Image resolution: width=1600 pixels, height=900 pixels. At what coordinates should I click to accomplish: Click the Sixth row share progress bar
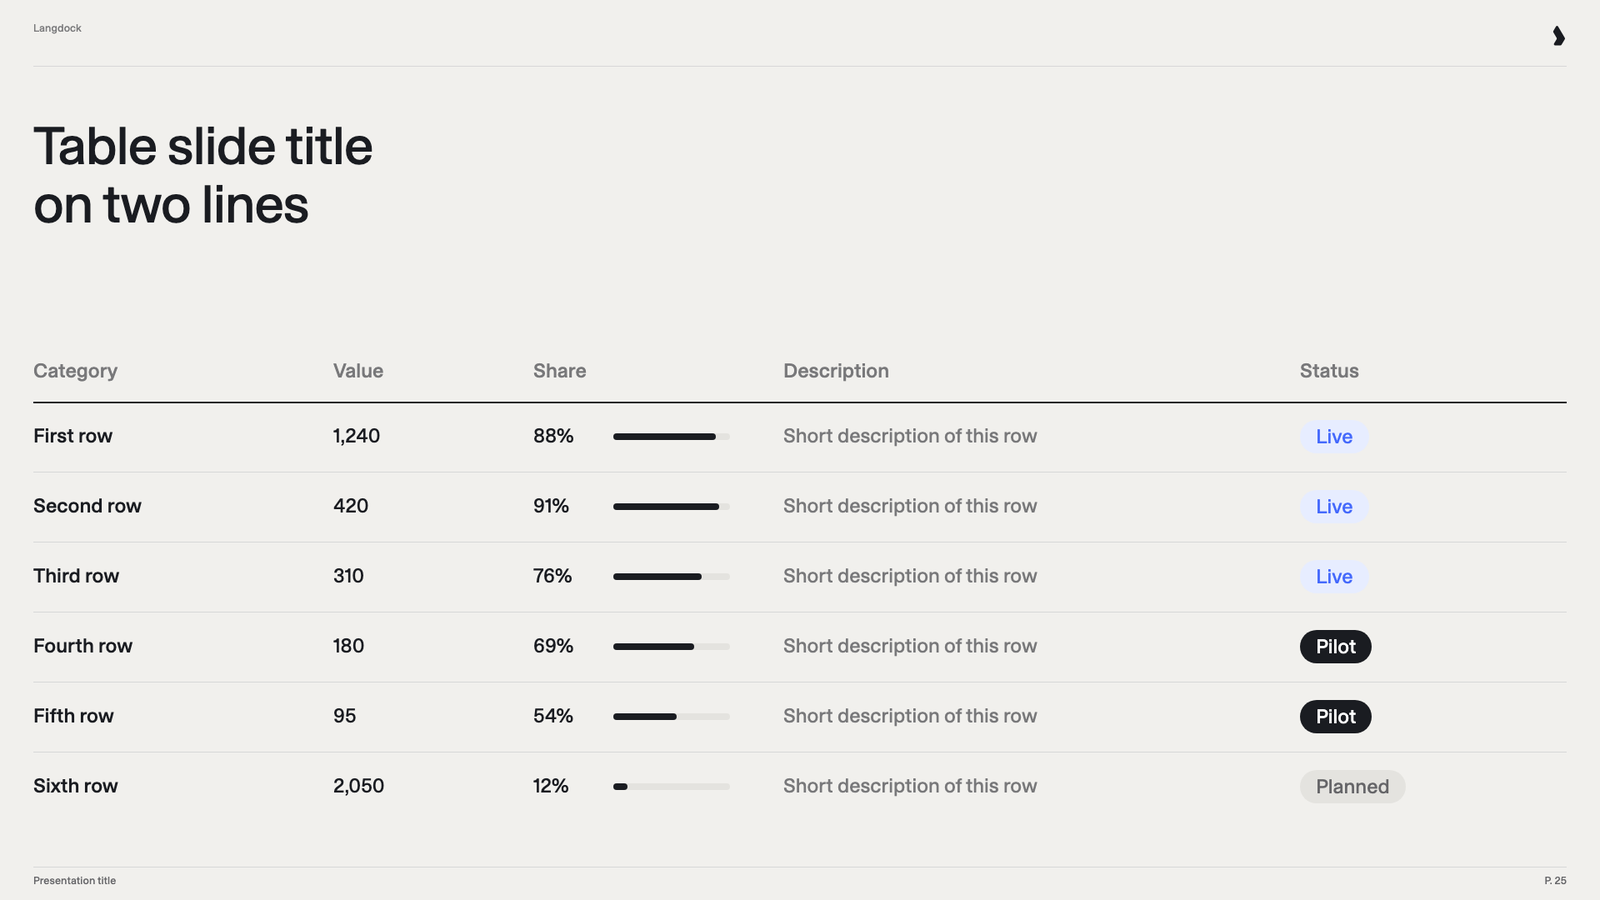click(671, 787)
